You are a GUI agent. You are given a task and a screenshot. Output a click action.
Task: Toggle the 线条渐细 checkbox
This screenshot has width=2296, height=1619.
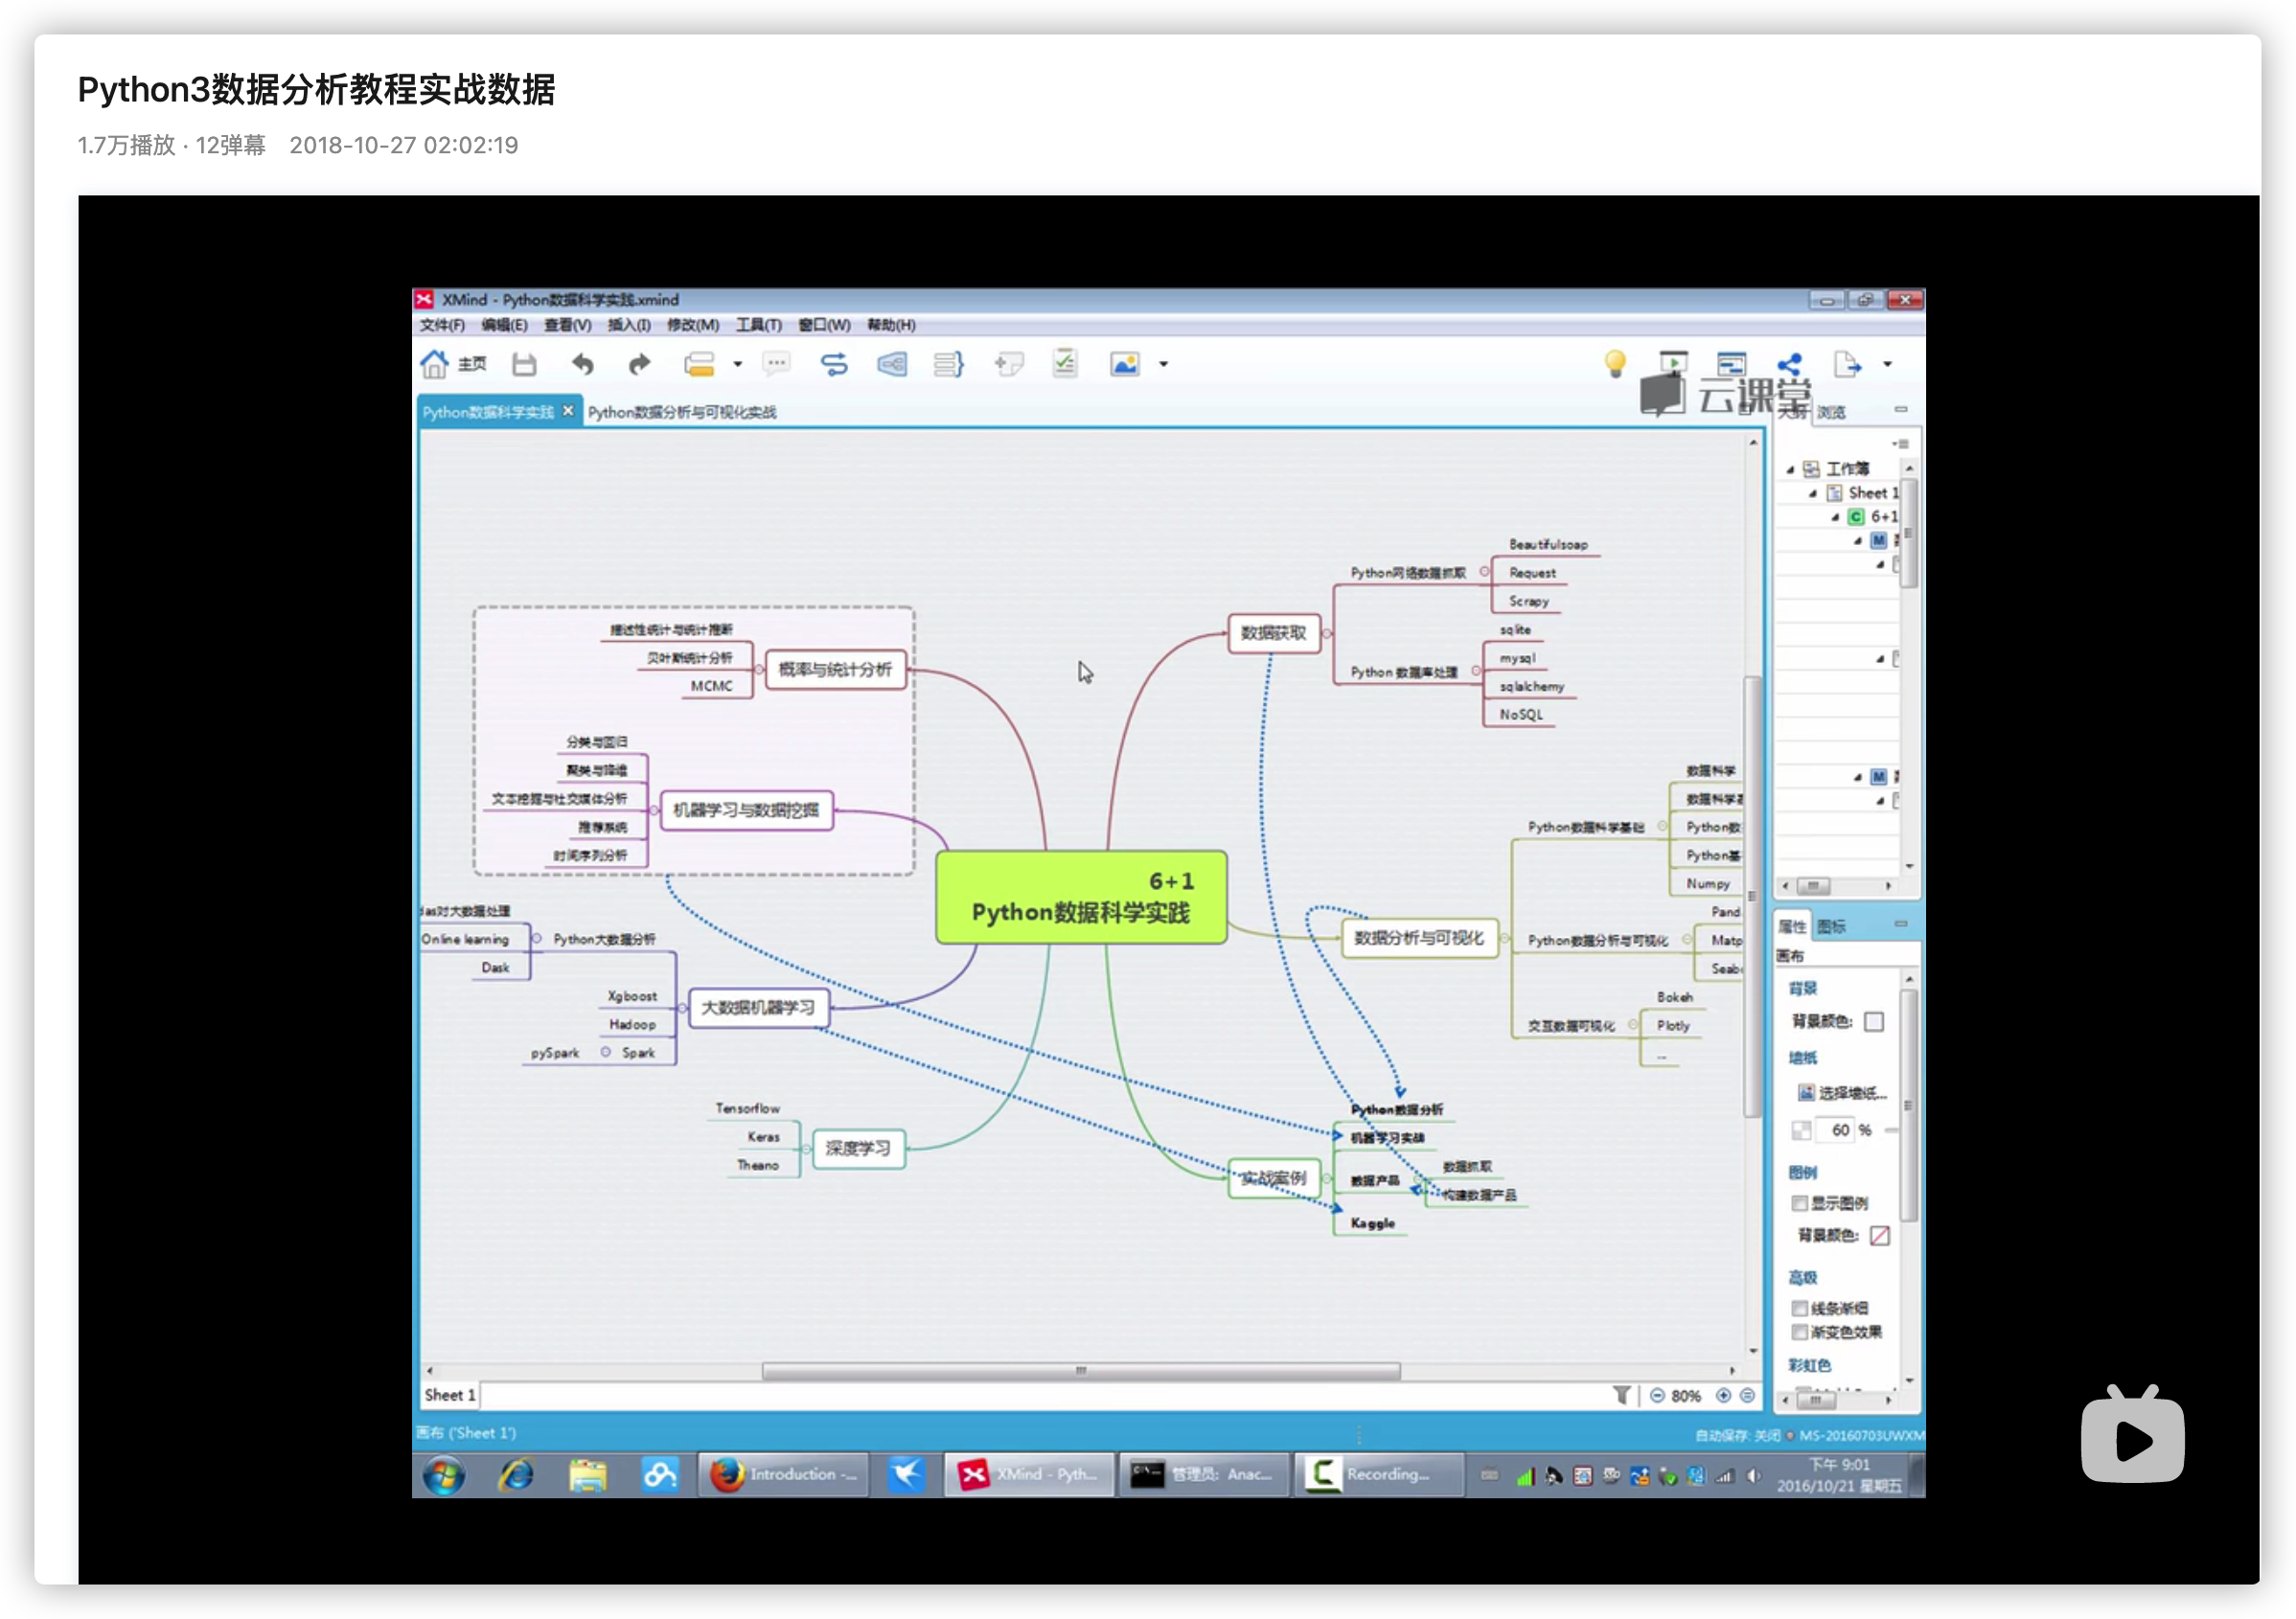[x=1799, y=1308]
